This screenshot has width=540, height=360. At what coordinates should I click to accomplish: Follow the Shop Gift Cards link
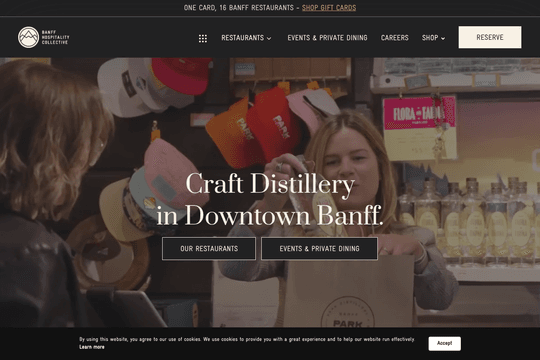coord(329,8)
